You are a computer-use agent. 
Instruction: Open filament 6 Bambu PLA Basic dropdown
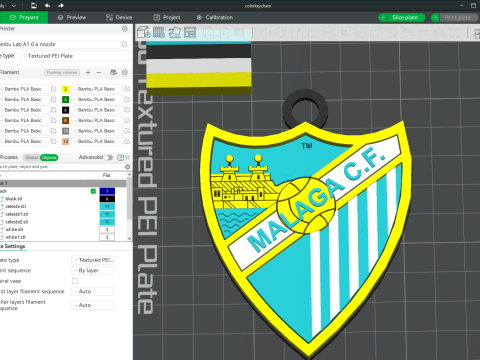[97, 110]
